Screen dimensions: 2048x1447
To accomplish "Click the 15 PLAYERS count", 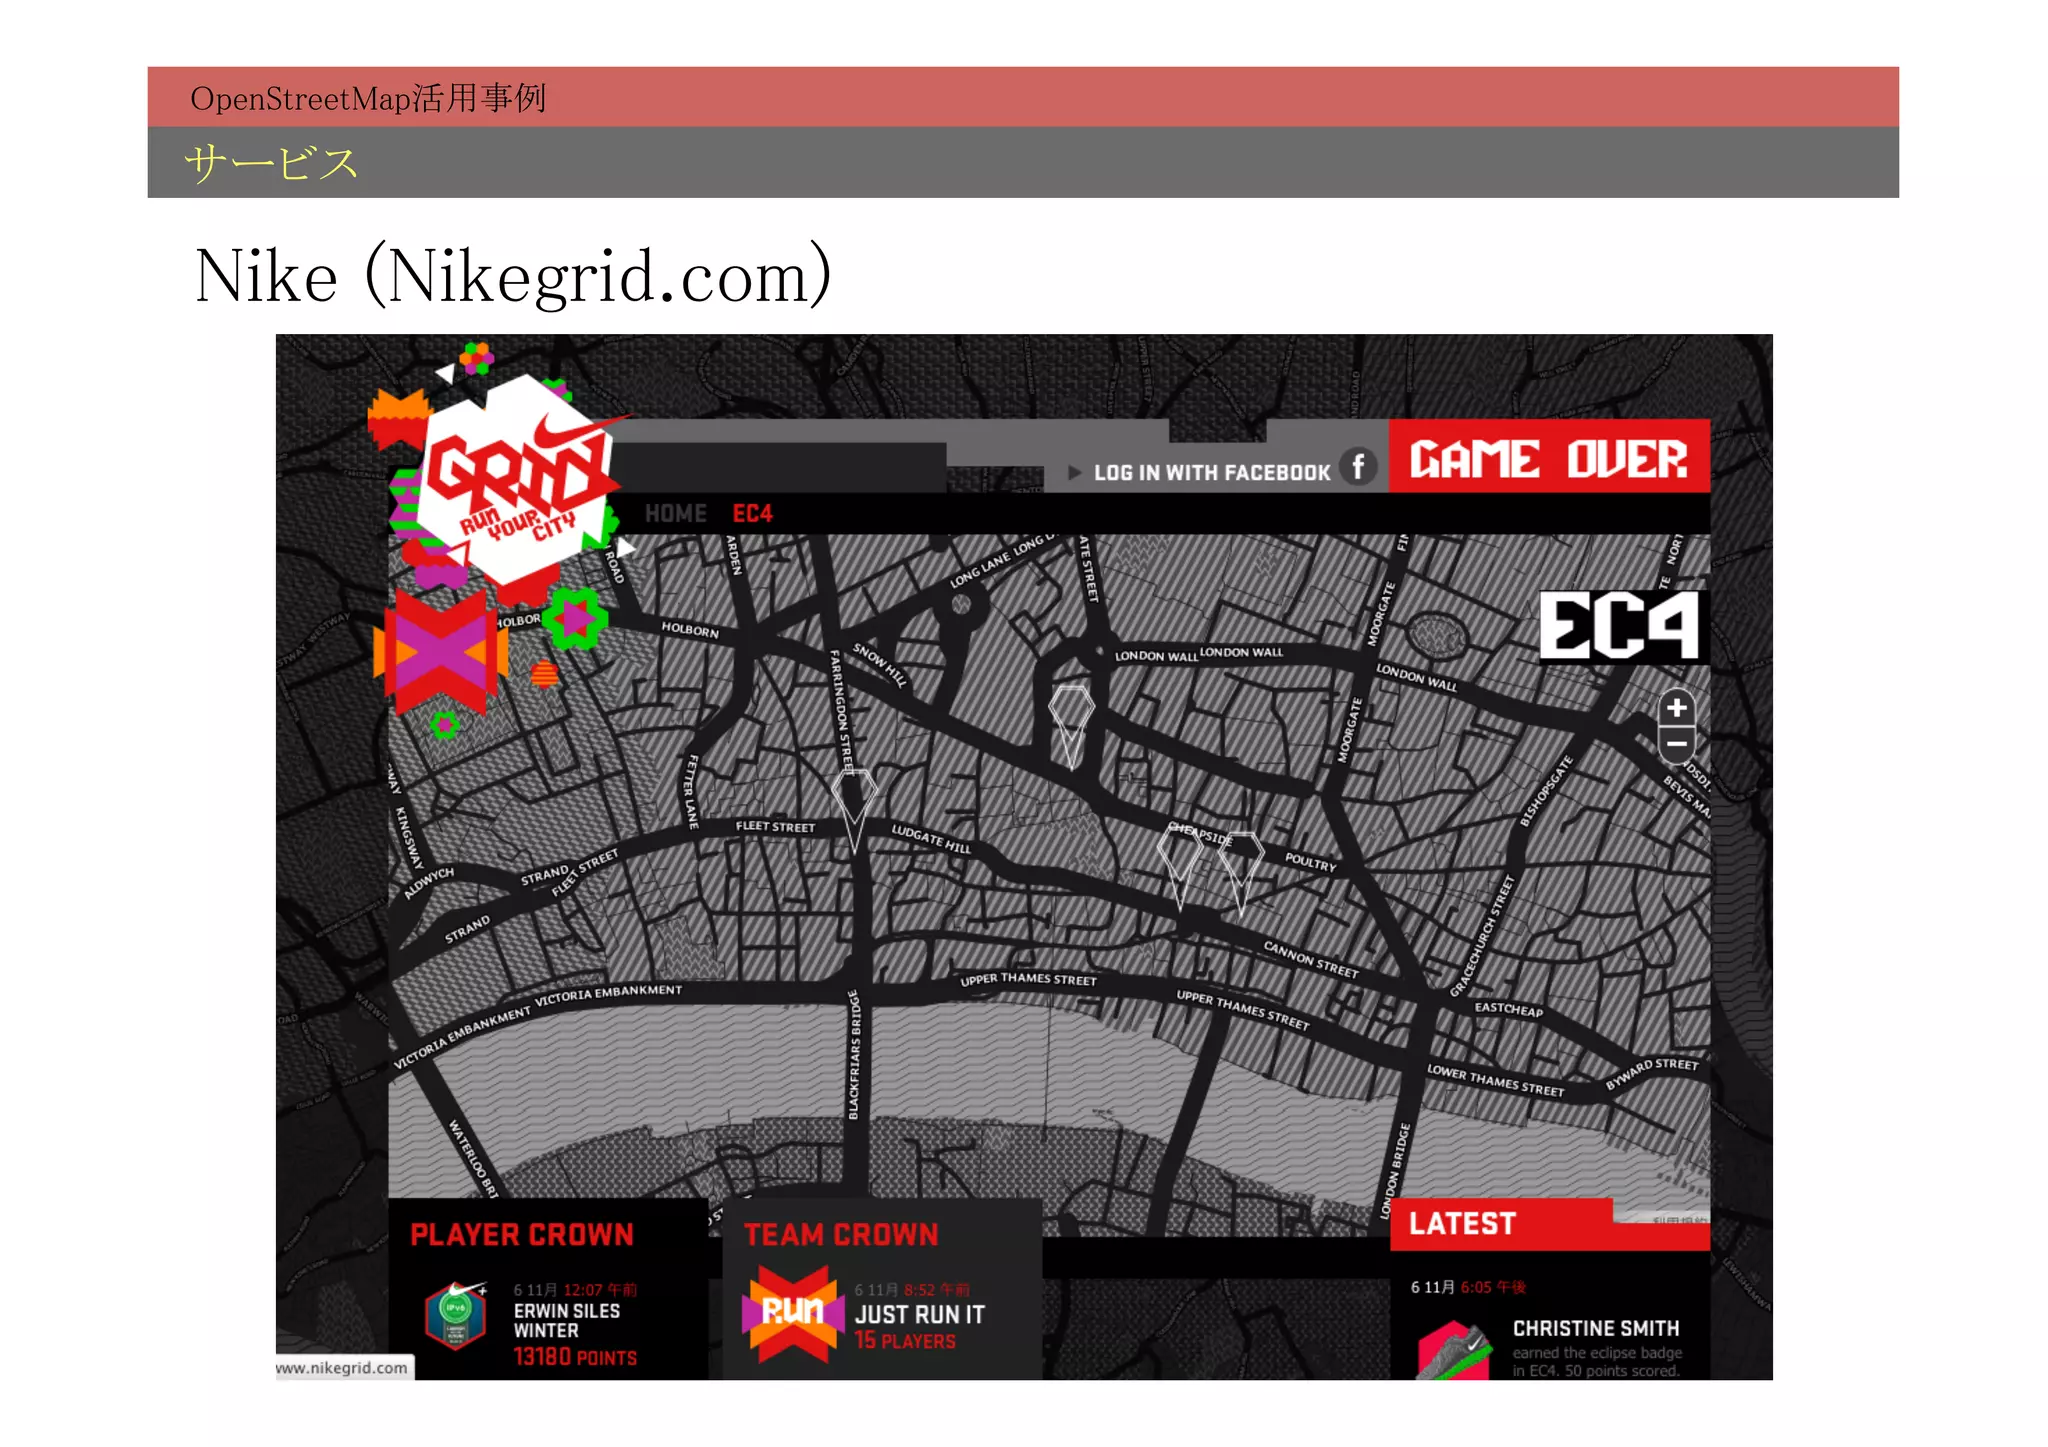I will (x=905, y=1341).
